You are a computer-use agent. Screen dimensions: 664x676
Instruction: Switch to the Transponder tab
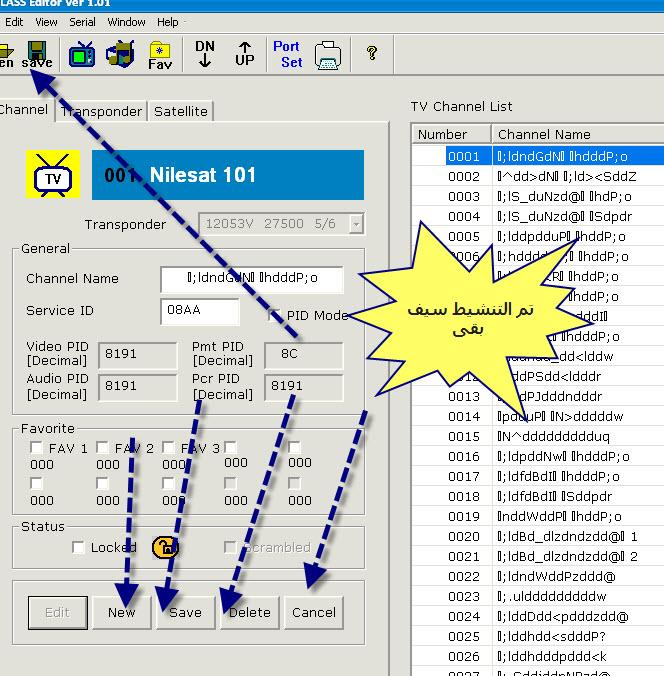[x=101, y=111]
